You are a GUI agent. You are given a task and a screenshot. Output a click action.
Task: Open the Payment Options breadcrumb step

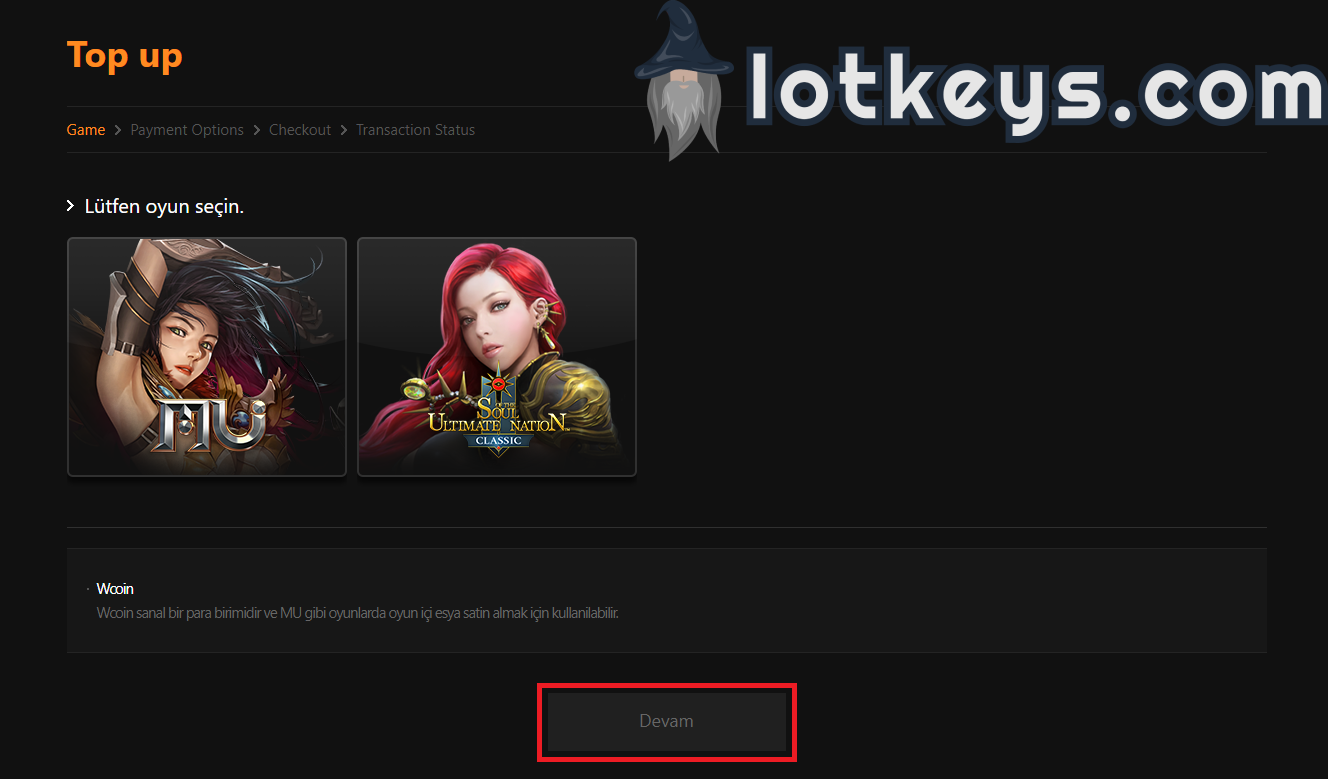pos(187,130)
